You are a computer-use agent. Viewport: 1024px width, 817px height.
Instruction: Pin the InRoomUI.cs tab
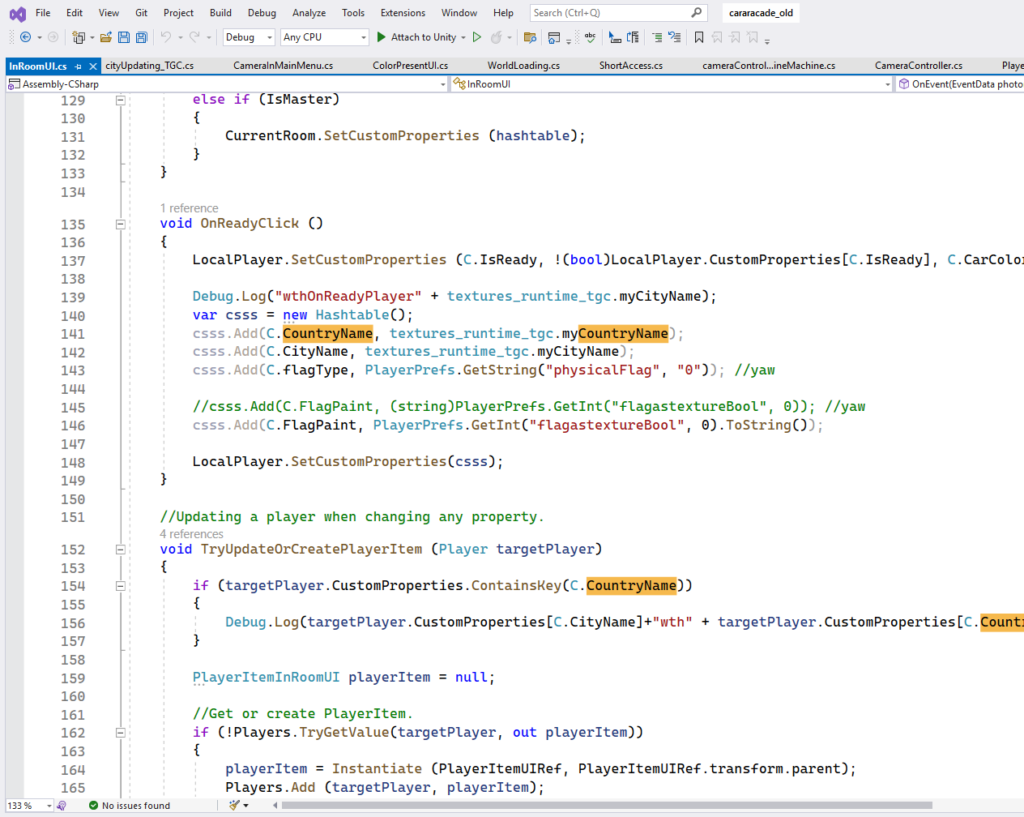tap(78, 66)
